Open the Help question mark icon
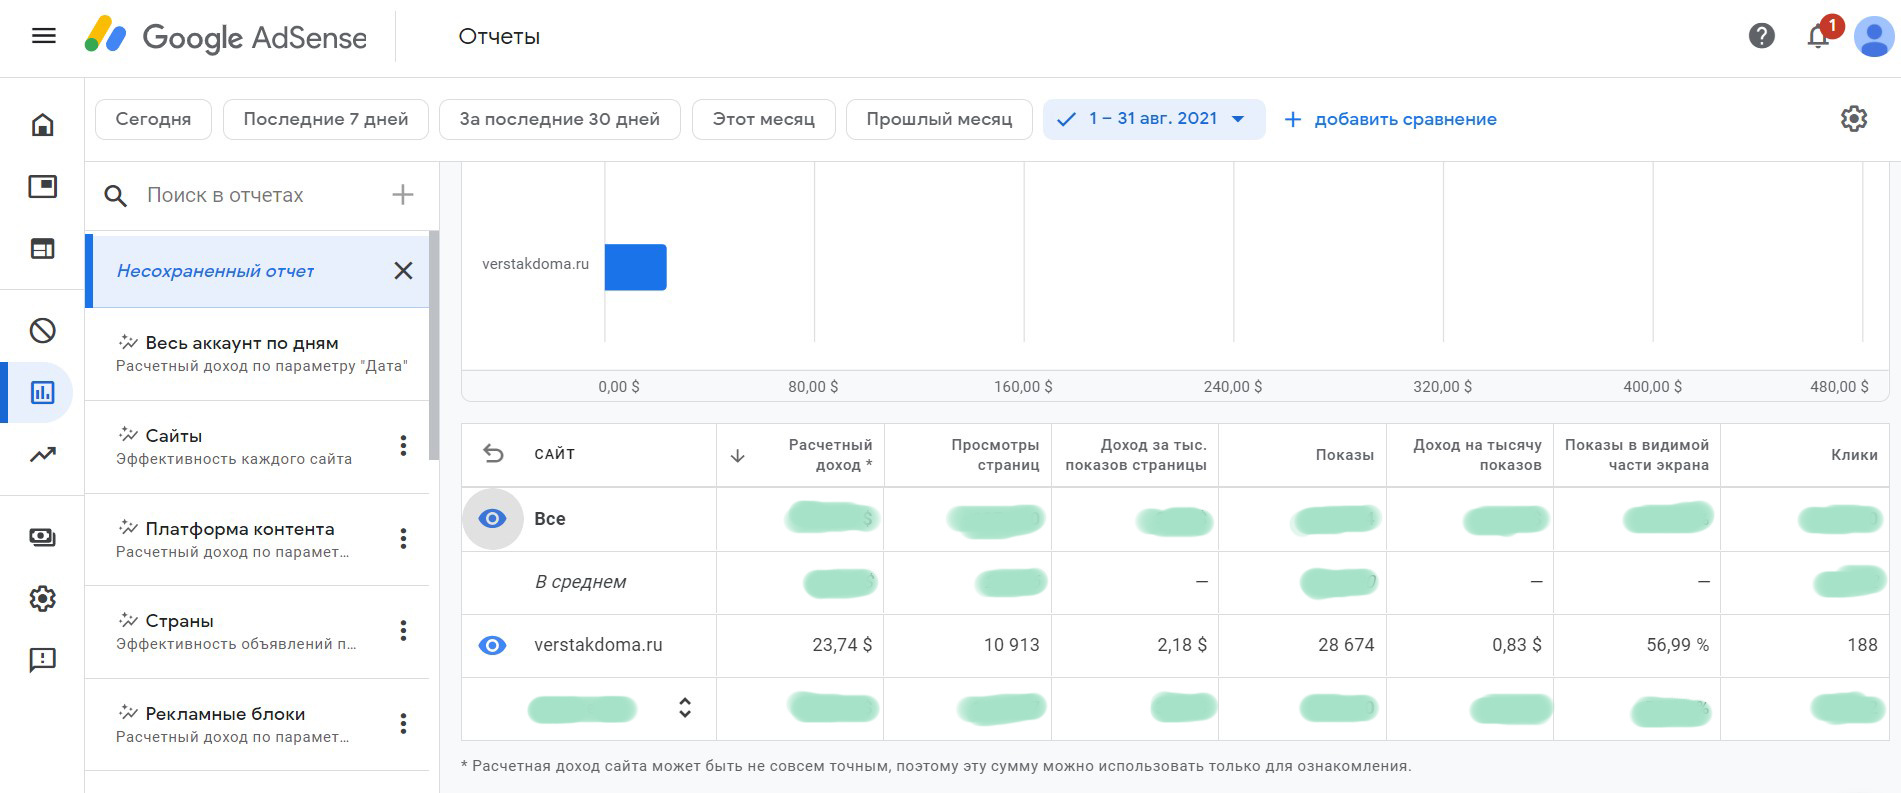 (x=1761, y=37)
